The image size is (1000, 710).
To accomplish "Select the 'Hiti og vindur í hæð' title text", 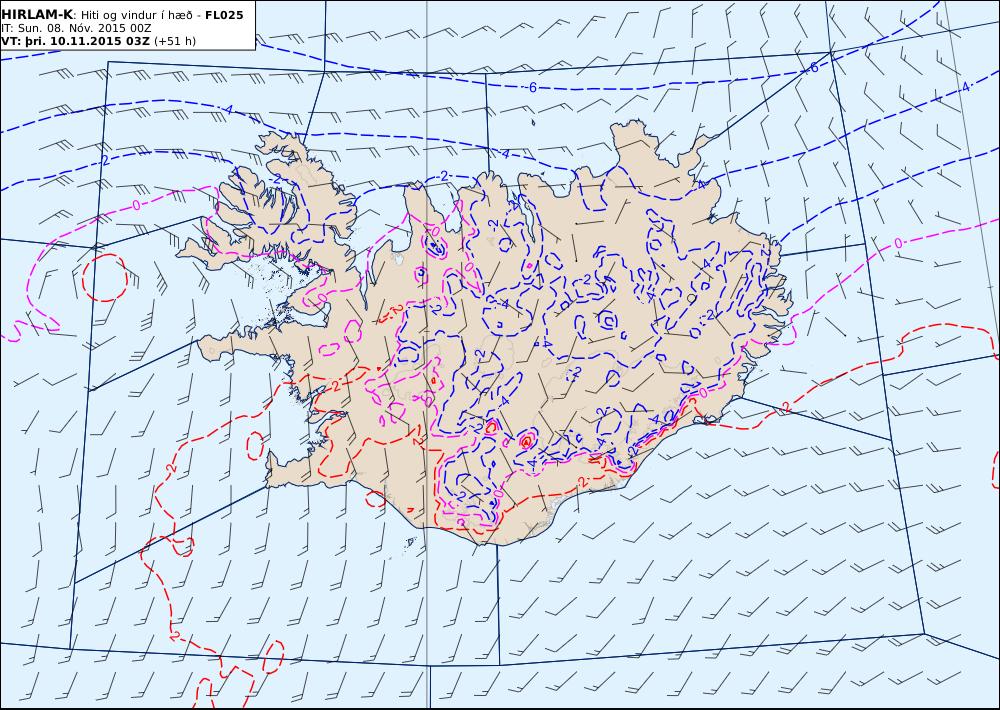I will point(136,15).
